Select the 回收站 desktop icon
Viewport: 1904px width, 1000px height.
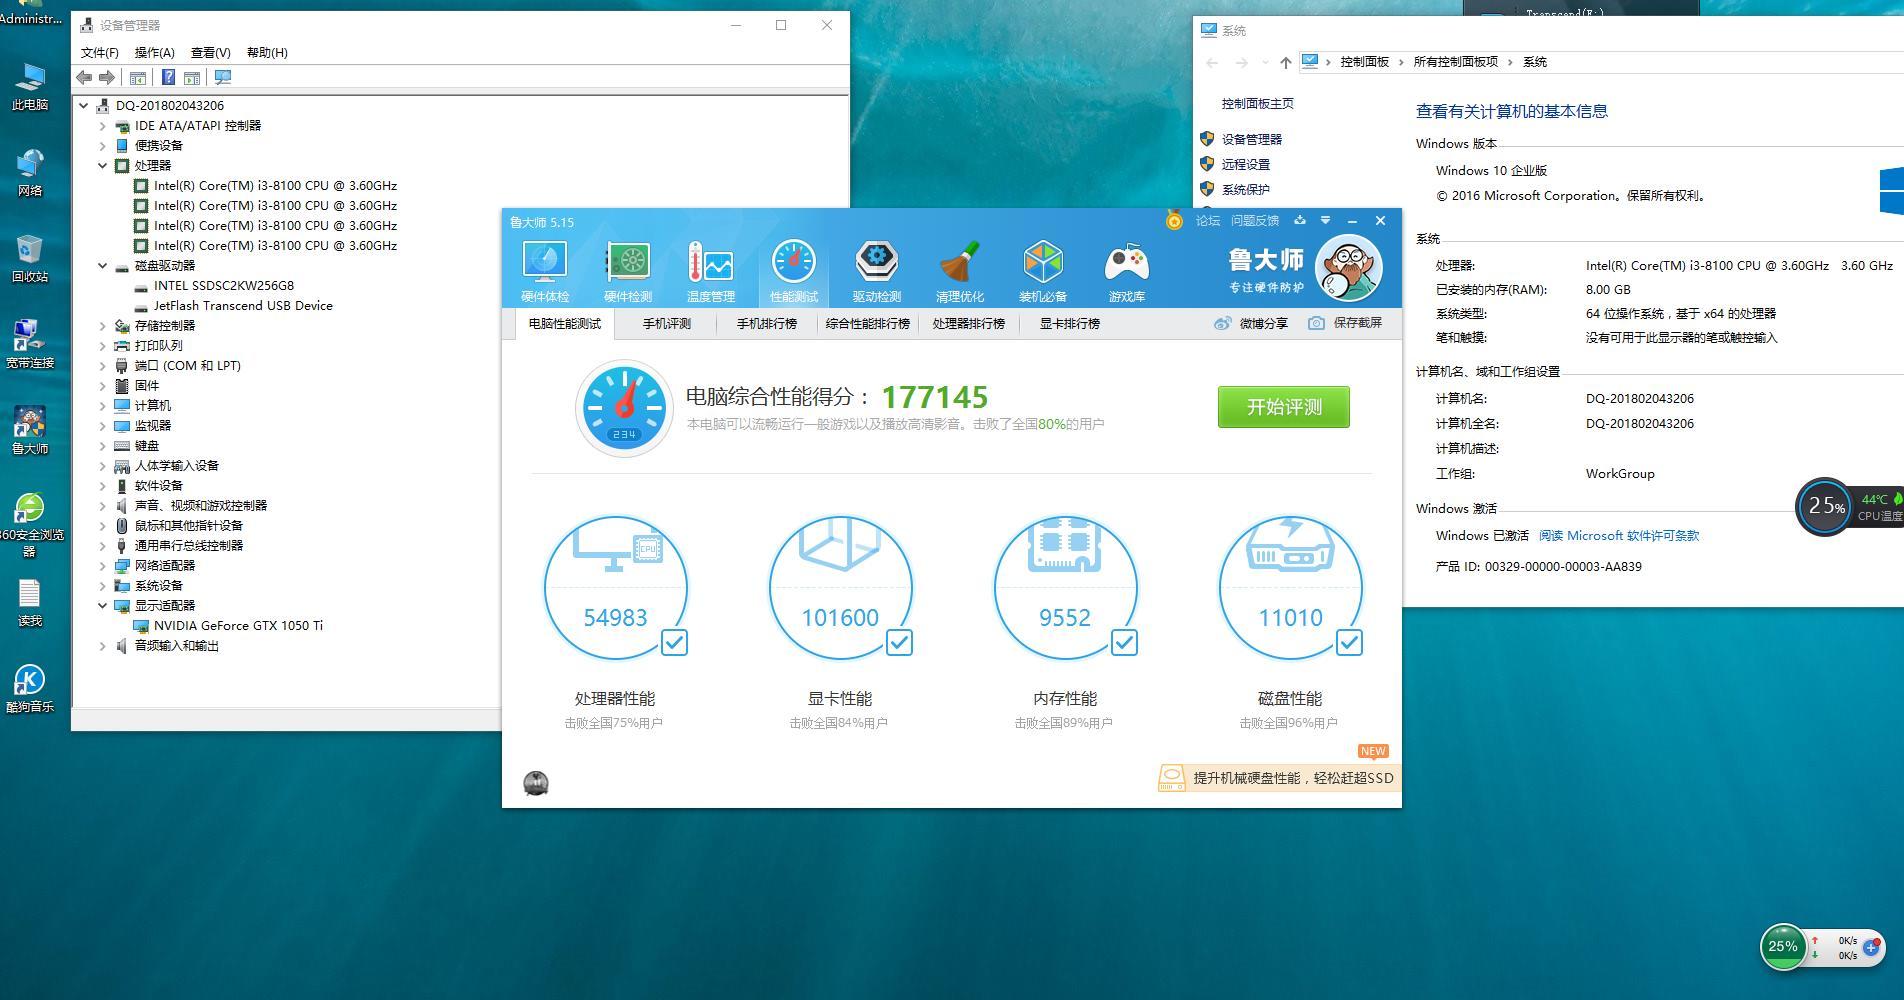[30, 258]
